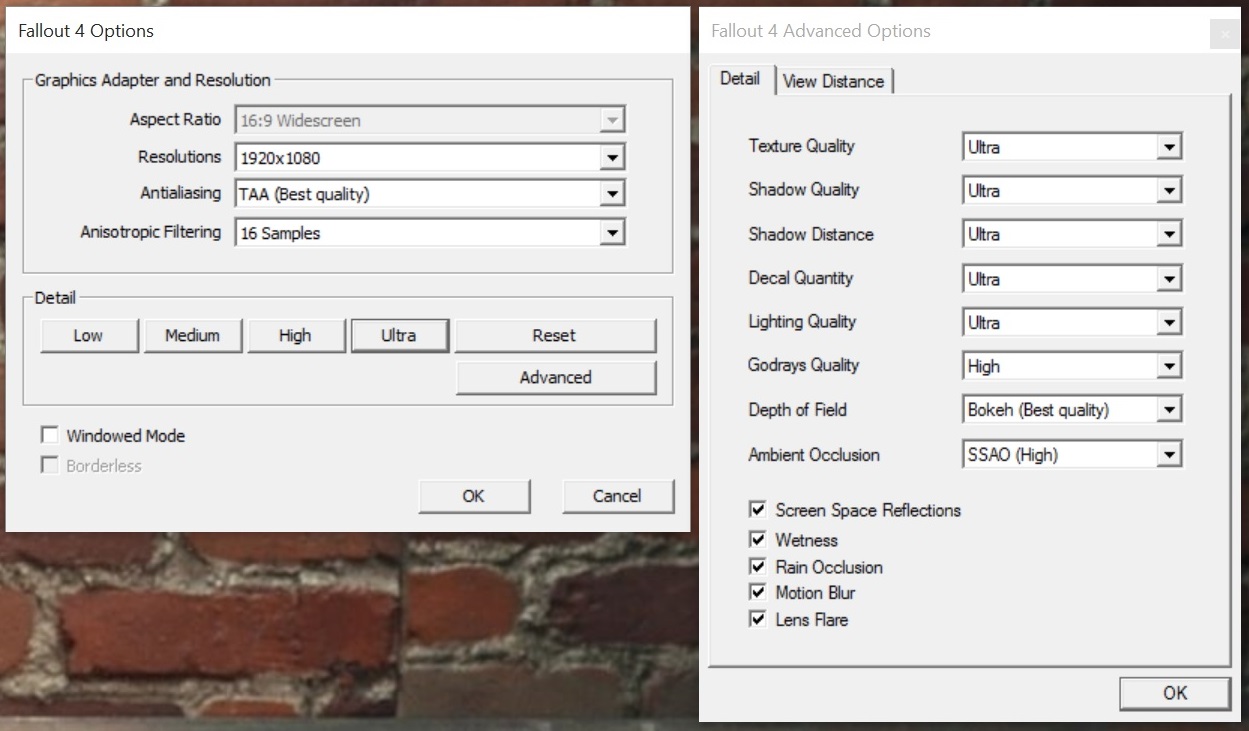Click Cancel in Fallout 4 Options
The image size is (1249, 731).
point(617,496)
